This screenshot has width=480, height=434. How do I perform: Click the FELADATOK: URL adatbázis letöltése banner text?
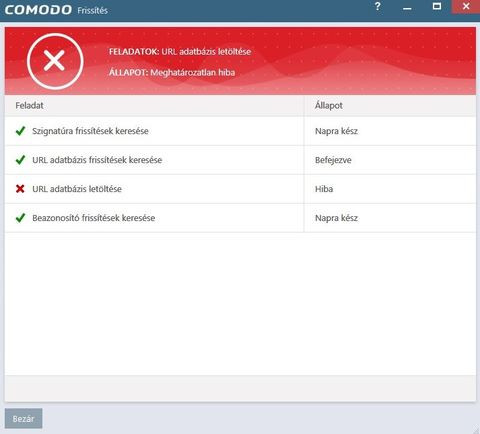(x=180, y=52)
